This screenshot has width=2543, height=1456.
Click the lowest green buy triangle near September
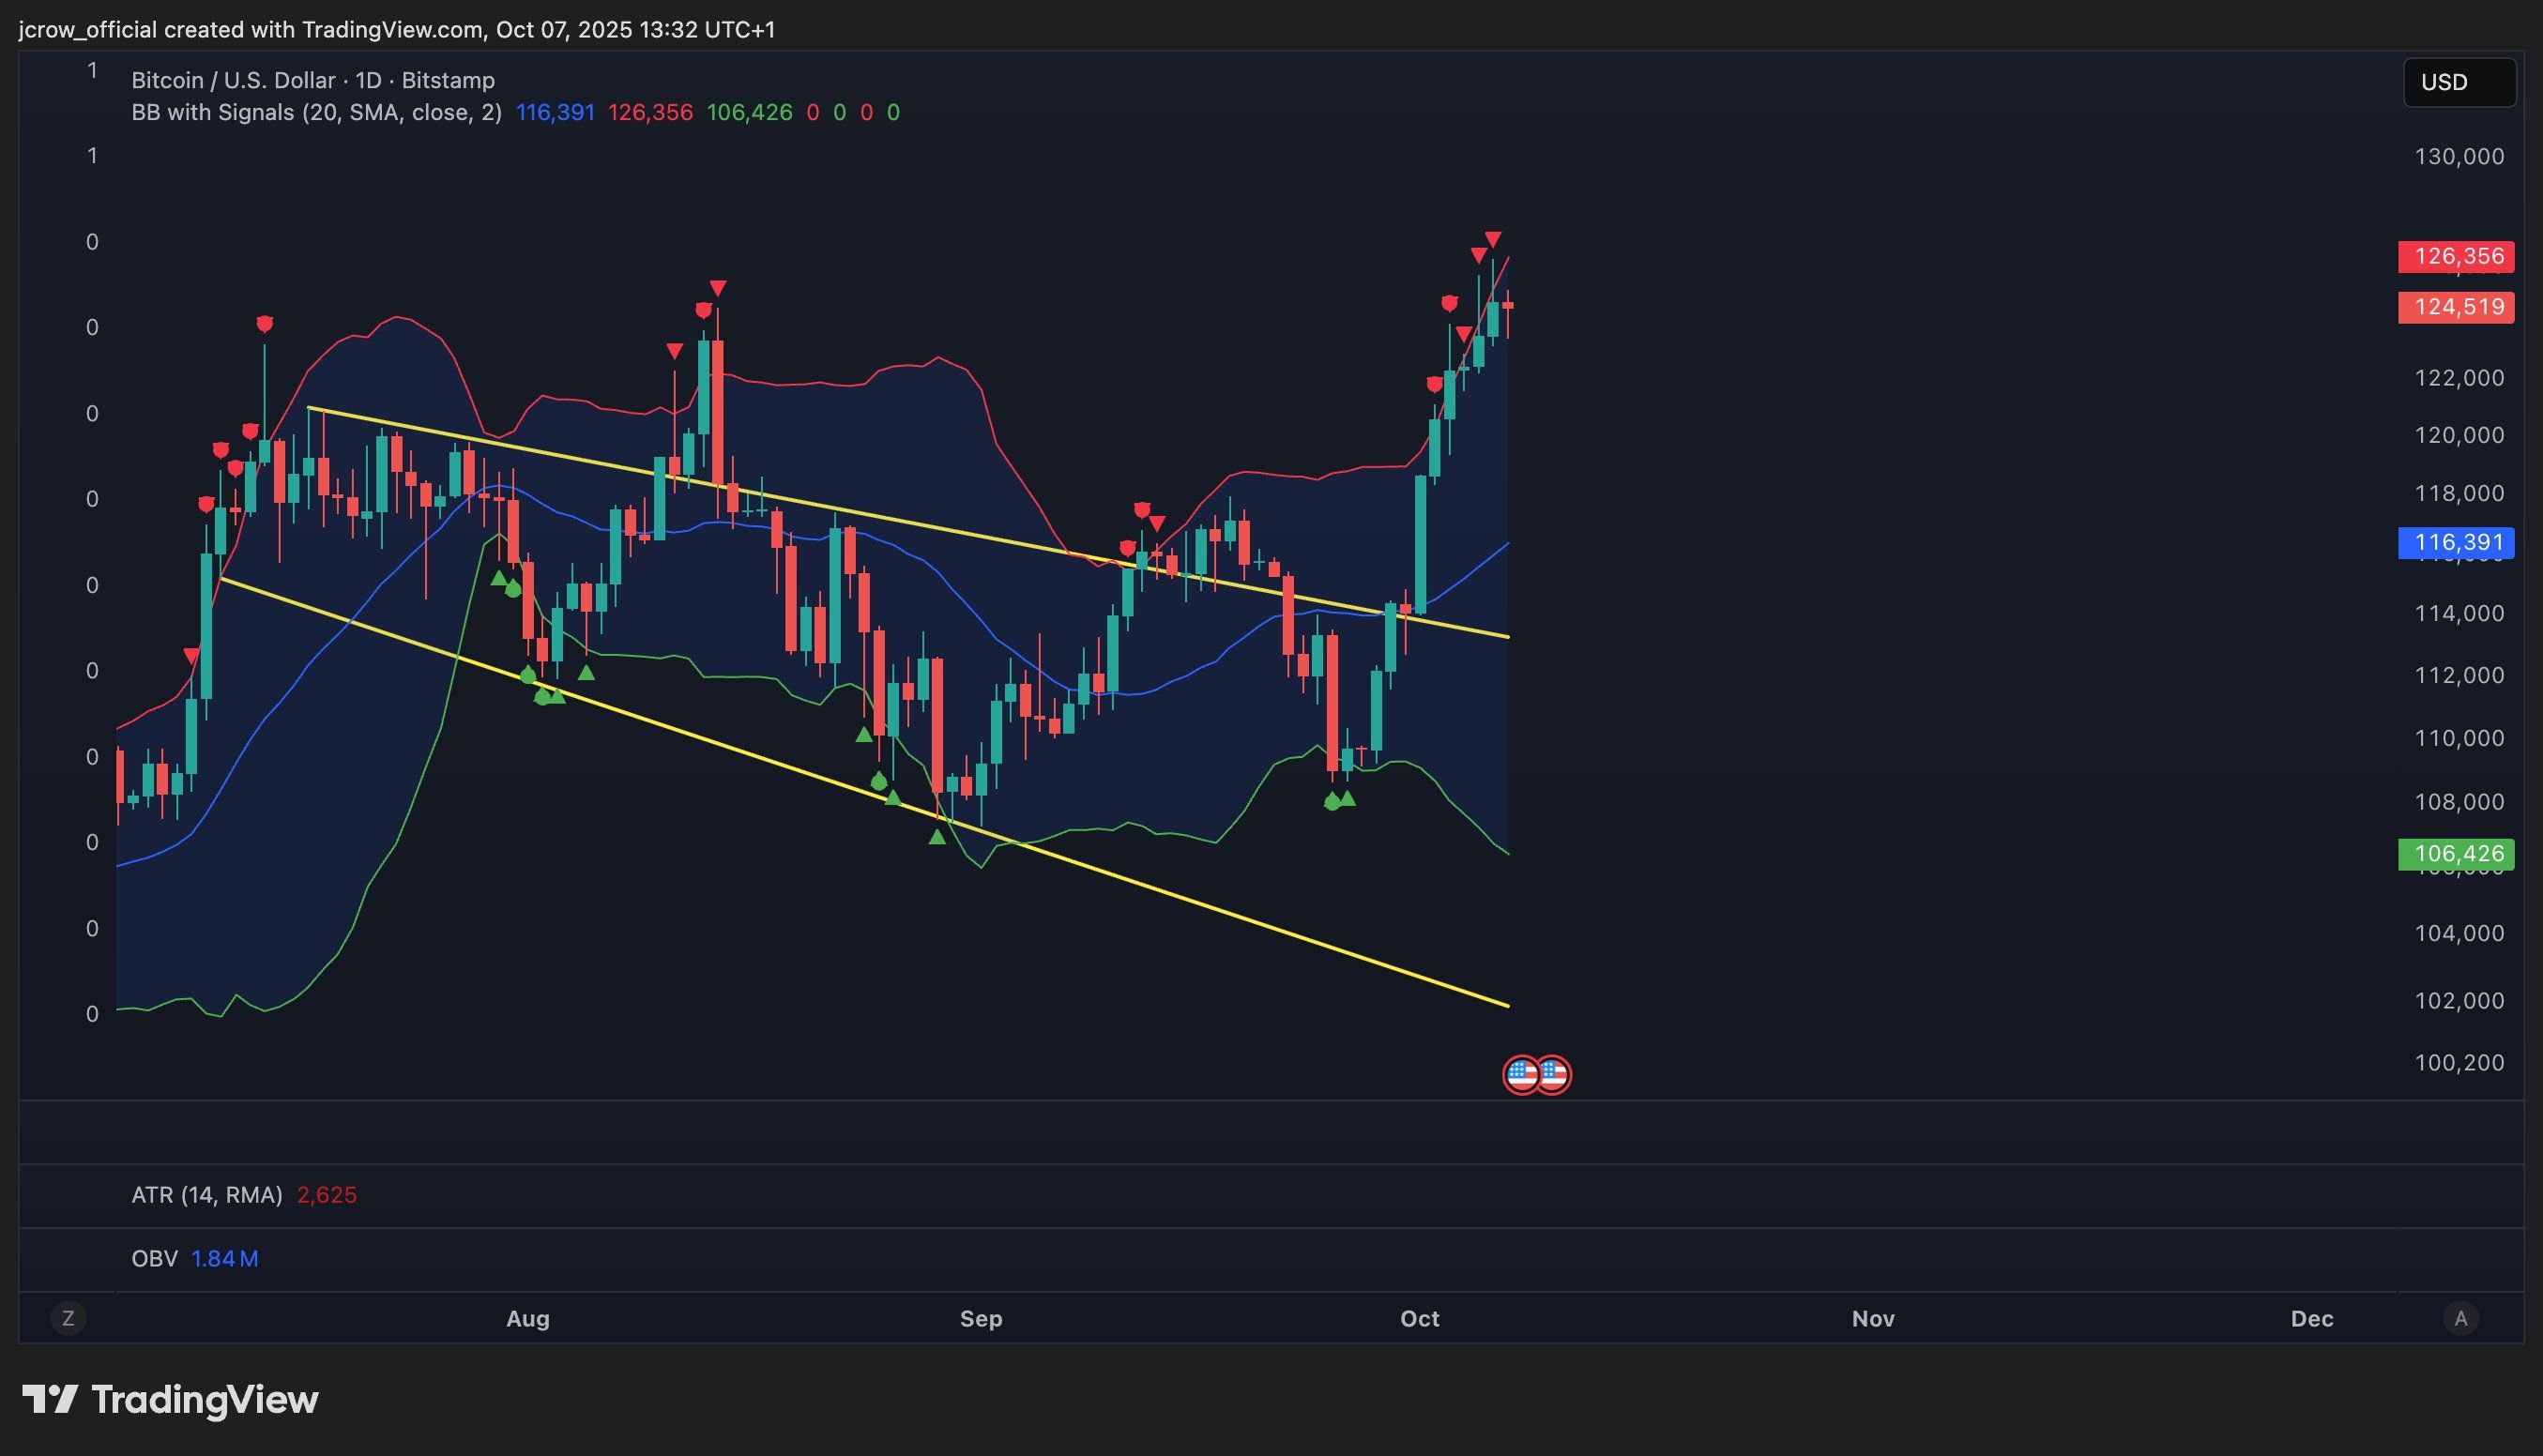coord(937,837)
